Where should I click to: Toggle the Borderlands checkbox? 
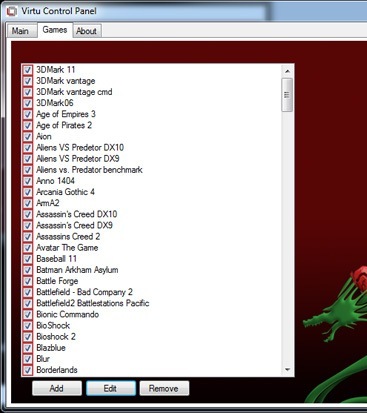pos(28,370)
